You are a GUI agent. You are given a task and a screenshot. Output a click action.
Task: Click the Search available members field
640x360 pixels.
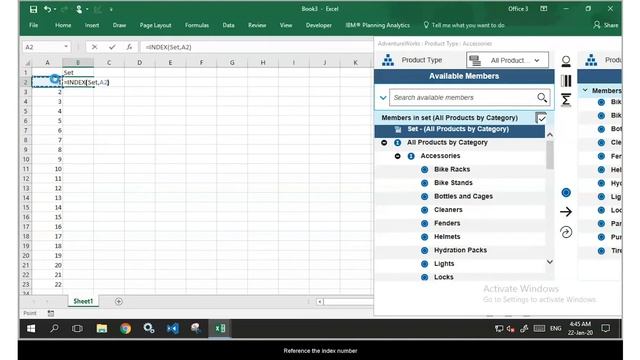point(463,98)
